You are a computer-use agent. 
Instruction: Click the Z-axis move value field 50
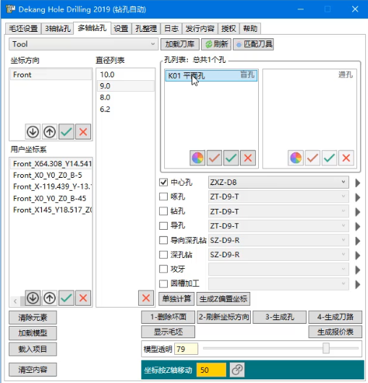[x=211, y=370]
